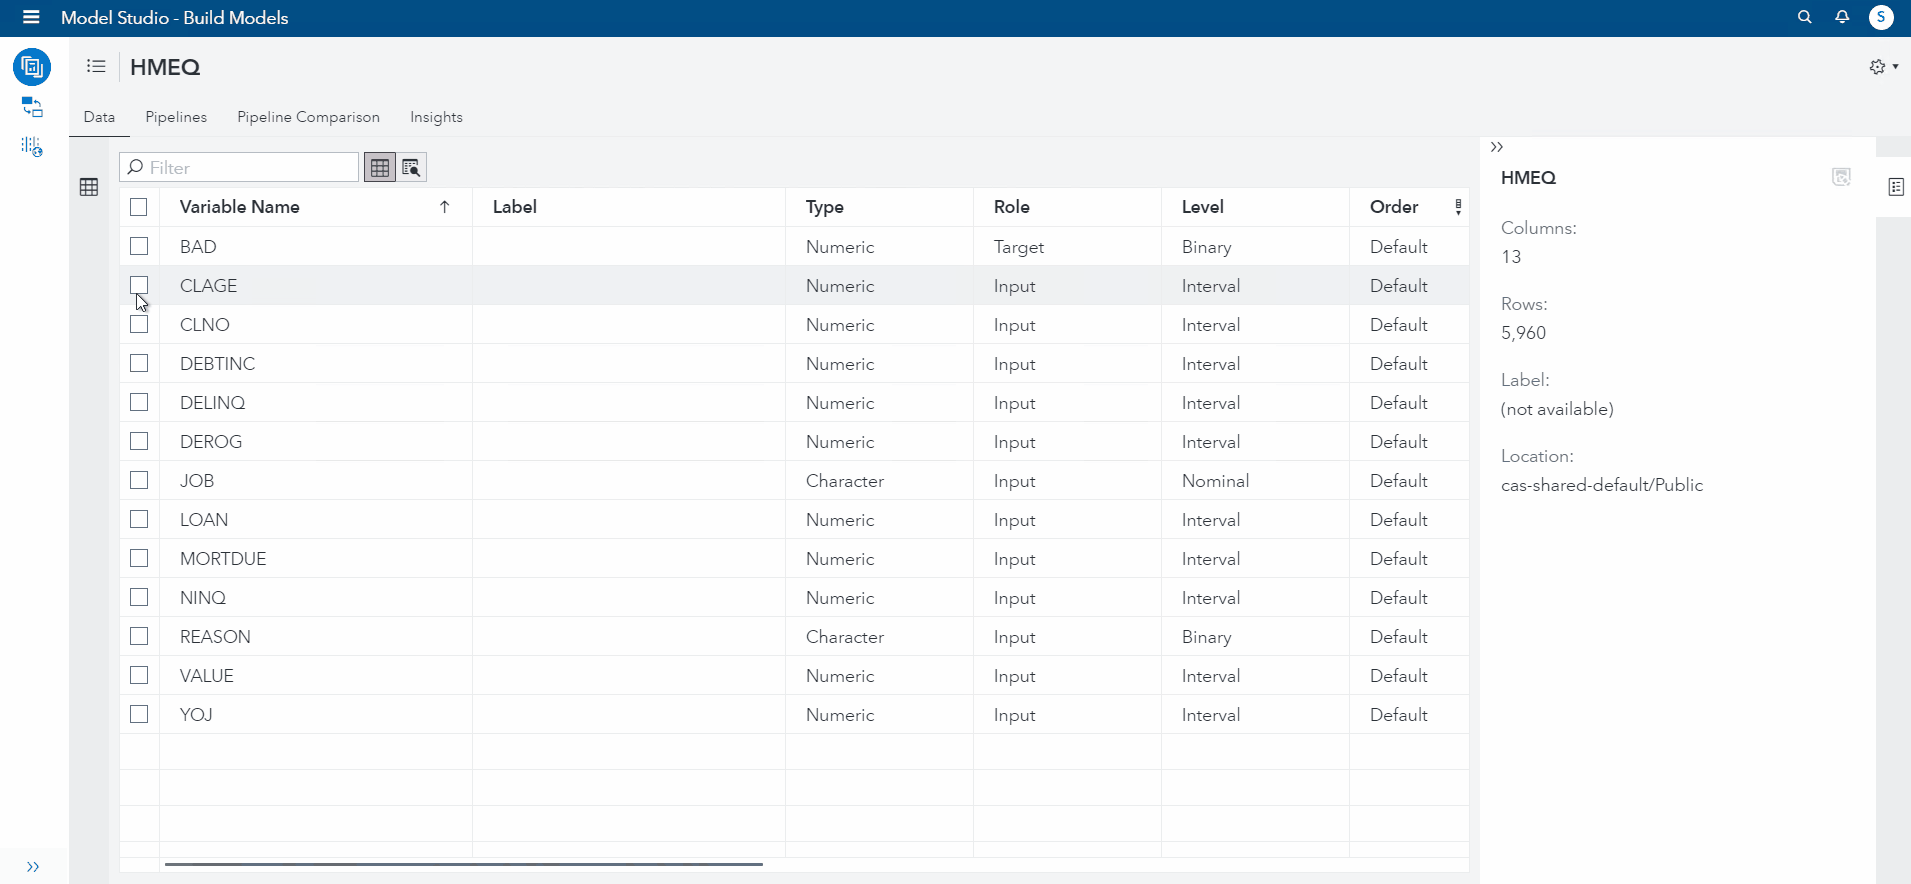The width and height of the screenshot is (1911, 884).
Task: Check the LOAN variable checkbox
Action: [x=139, y=519]
